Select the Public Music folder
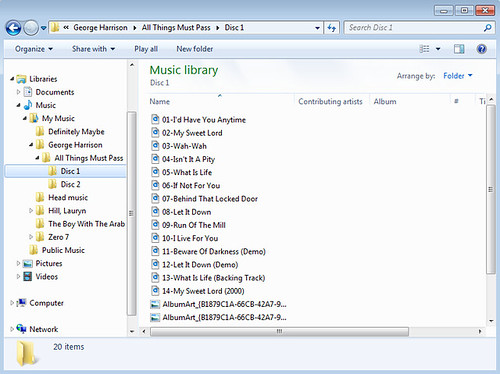 click(x=63, y=250)
